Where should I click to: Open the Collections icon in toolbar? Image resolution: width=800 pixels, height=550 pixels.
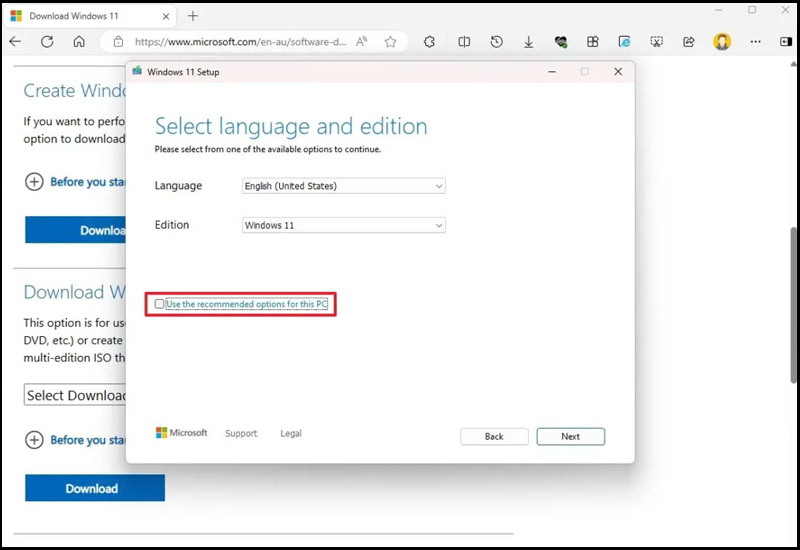pyautogui.click(x=592, y=42)
